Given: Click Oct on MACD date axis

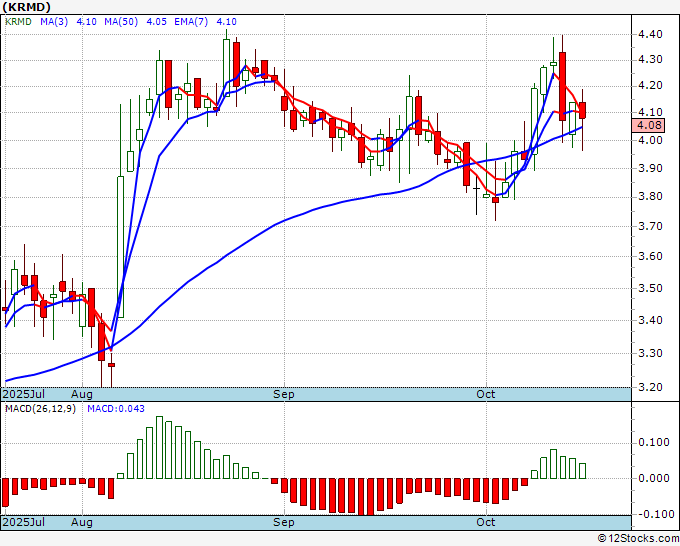Looking at the screenshot, I should [485, 522].
